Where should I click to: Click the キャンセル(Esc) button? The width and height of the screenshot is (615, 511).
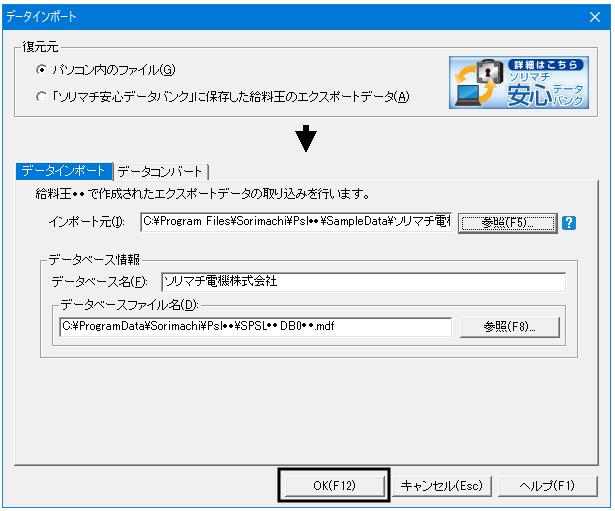[442, 486]
